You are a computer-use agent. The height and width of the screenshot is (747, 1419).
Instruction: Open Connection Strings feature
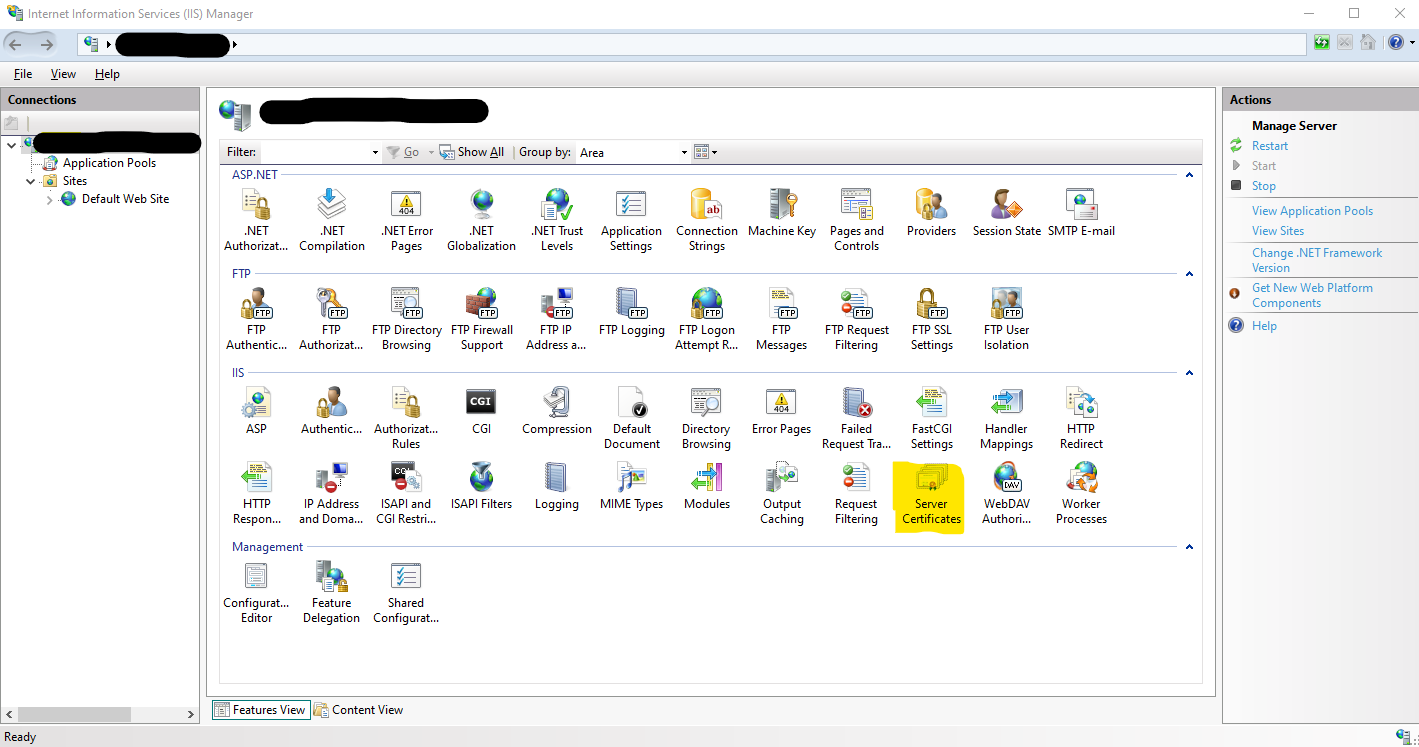(x=707, y=220)
